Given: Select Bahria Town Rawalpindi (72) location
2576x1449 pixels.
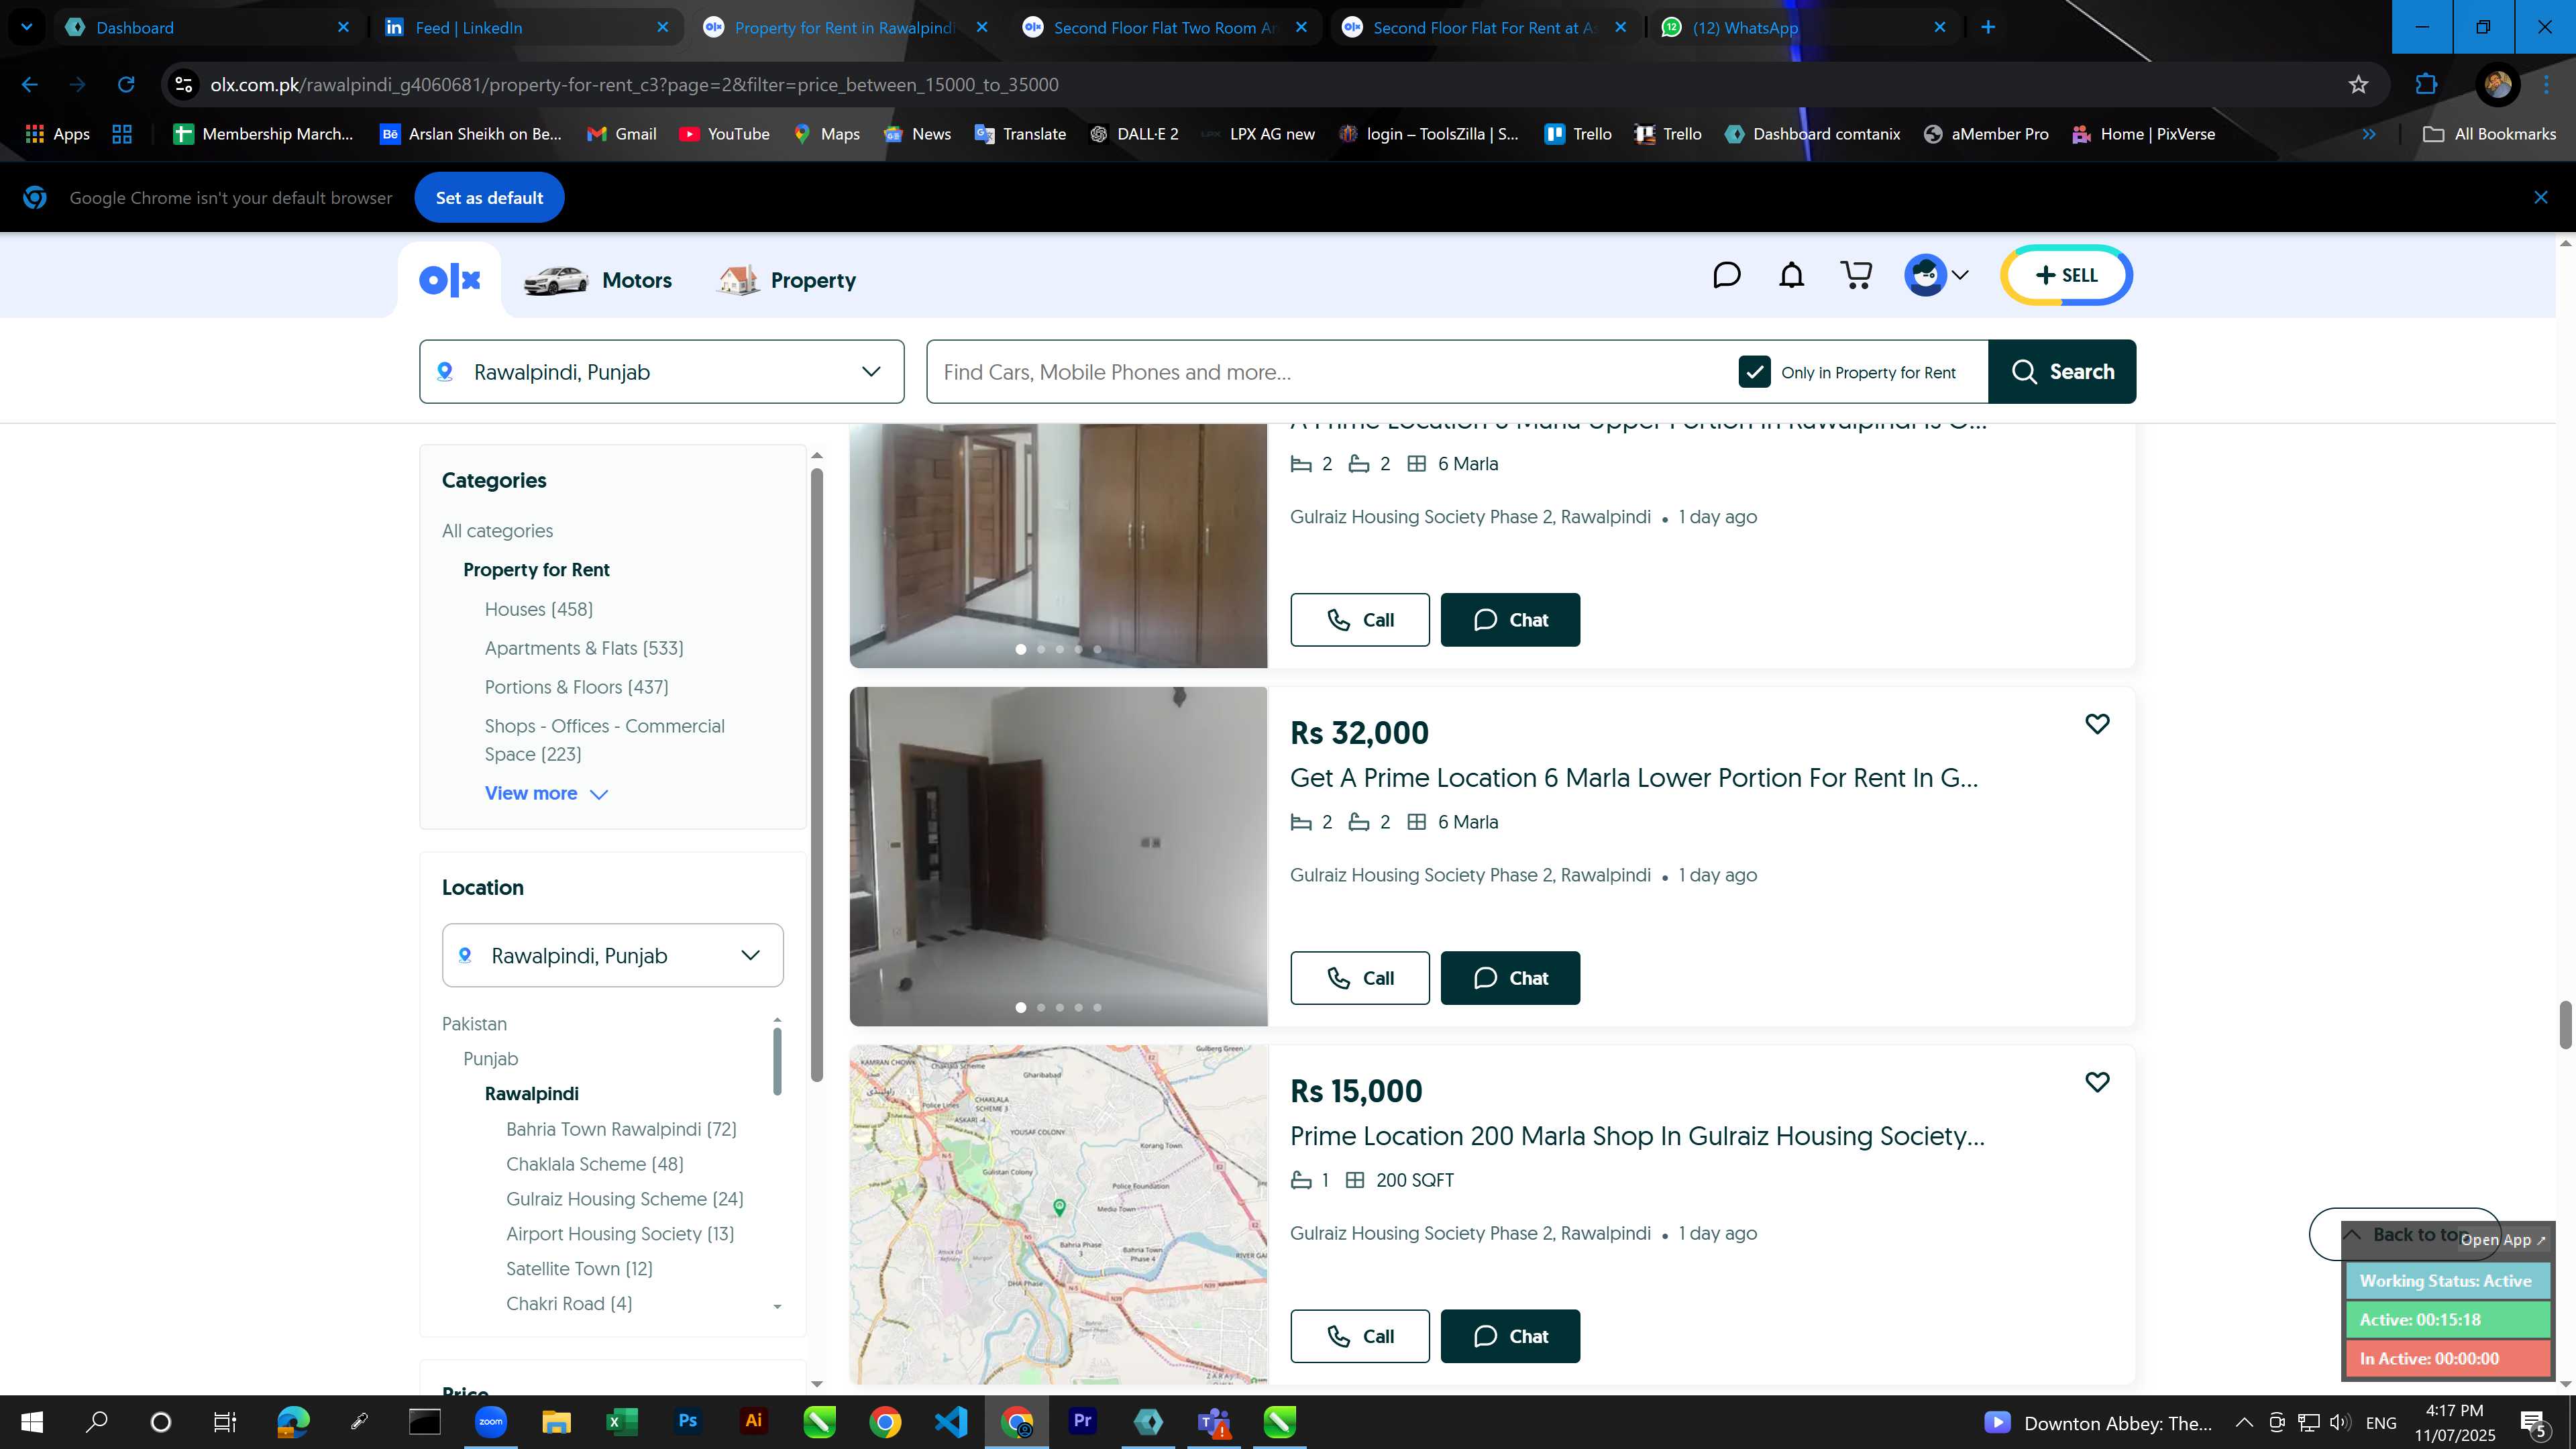Looking at the screenshot, I should pyautogui.click(x=621, y=1129).
